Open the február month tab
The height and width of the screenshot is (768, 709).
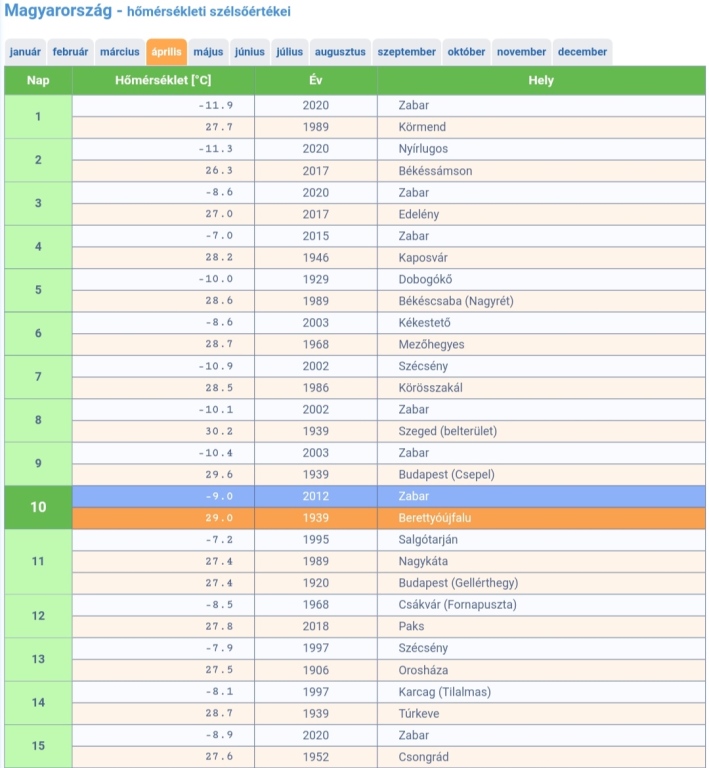(70, 52)
